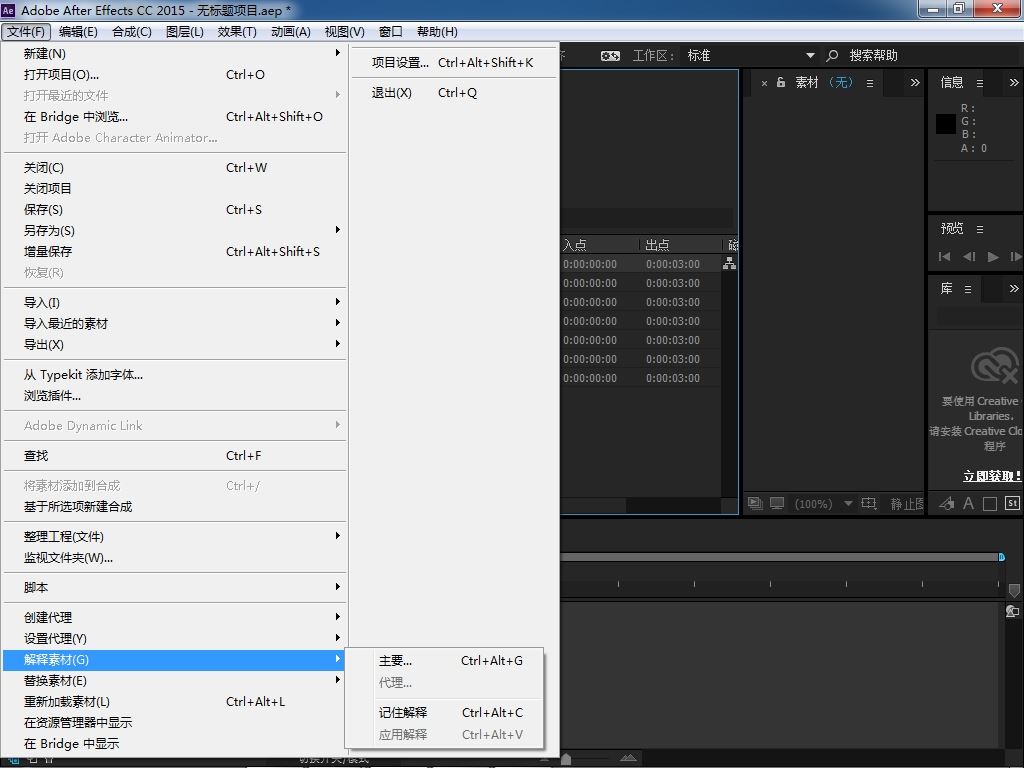
Task: Select 基于所选项新建合成 entry
Action: coord(175,507)
